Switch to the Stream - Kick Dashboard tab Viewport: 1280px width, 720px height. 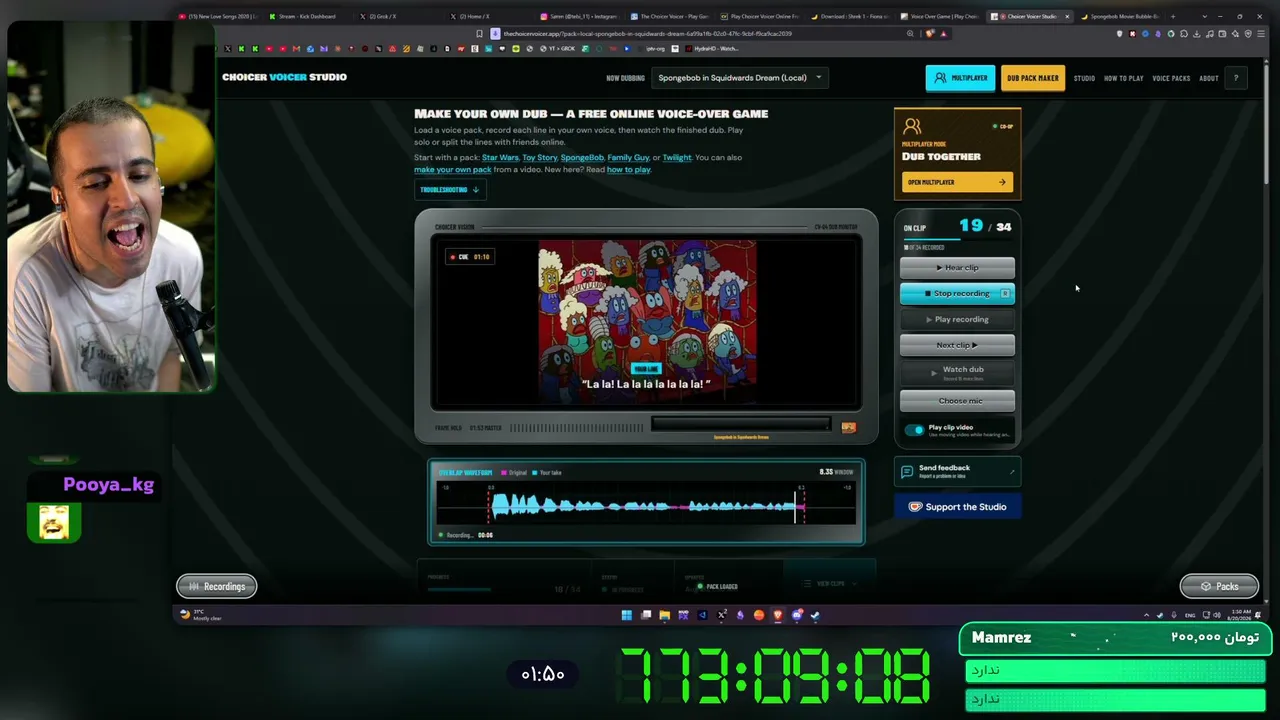pos(303,16)
